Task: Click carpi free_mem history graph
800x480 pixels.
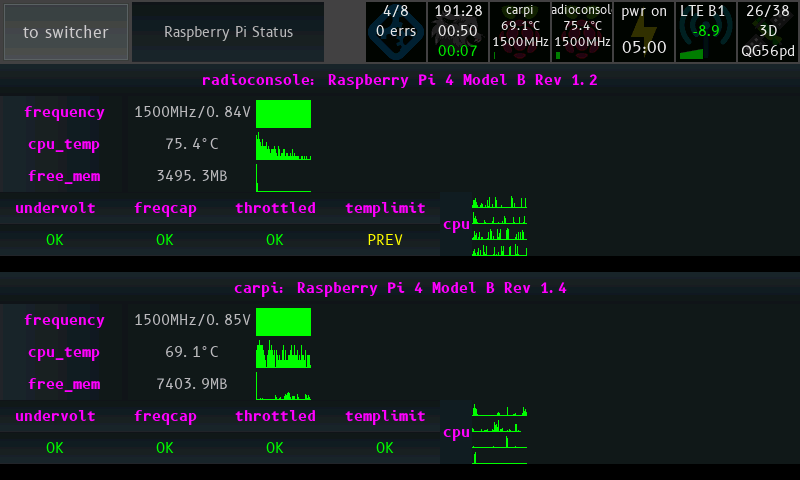Action: [283, 386]
